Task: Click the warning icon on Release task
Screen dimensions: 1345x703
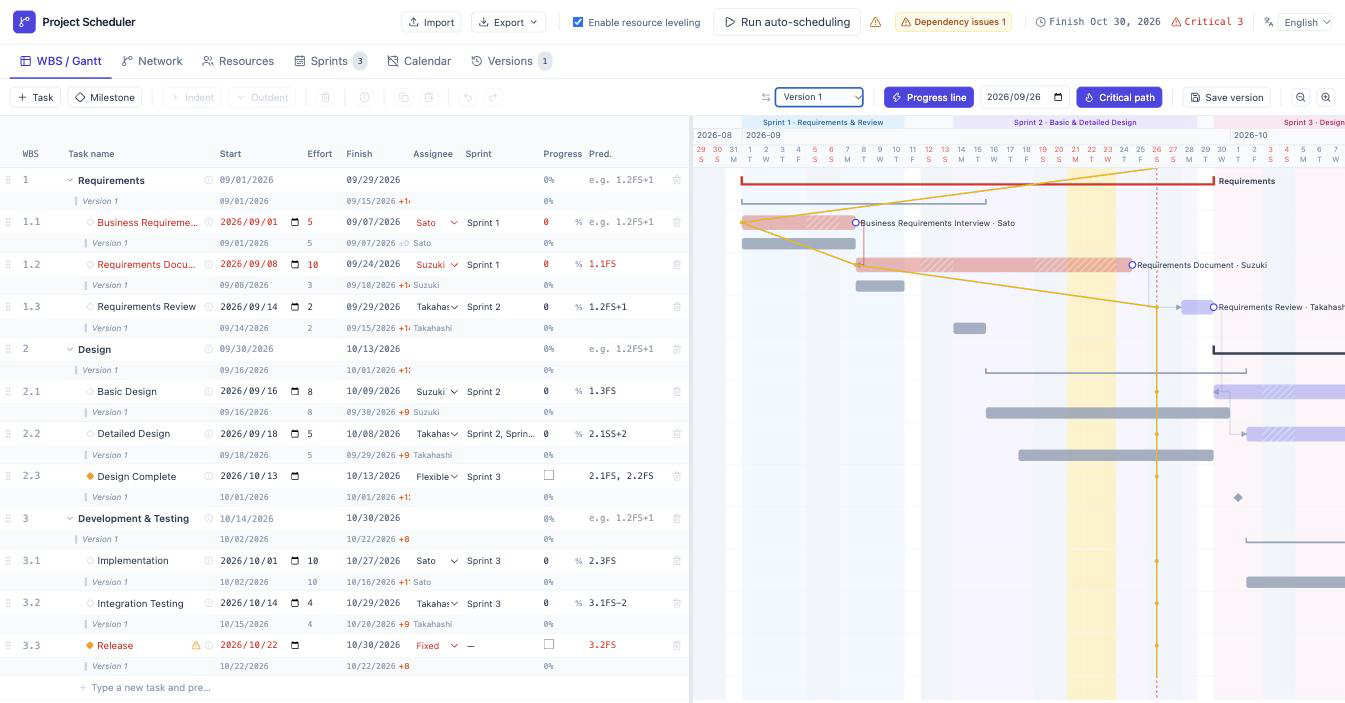Action: coord(196,645)
